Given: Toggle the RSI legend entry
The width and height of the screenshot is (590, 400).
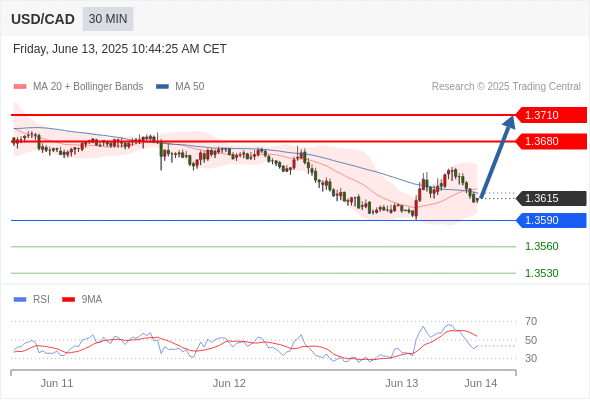Looking at the screenshot, I should pos(41,300).
